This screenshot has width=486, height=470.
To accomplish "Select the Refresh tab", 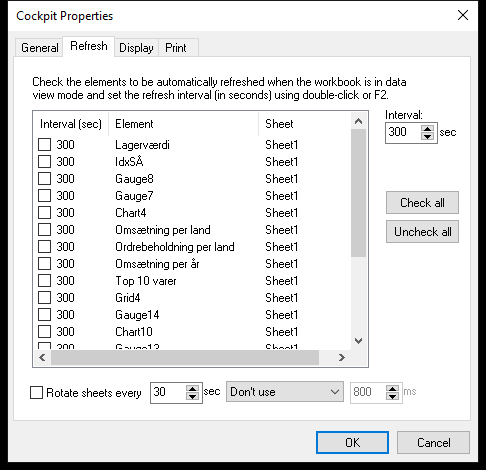I will pyautogui.click(x=89, y=46).
